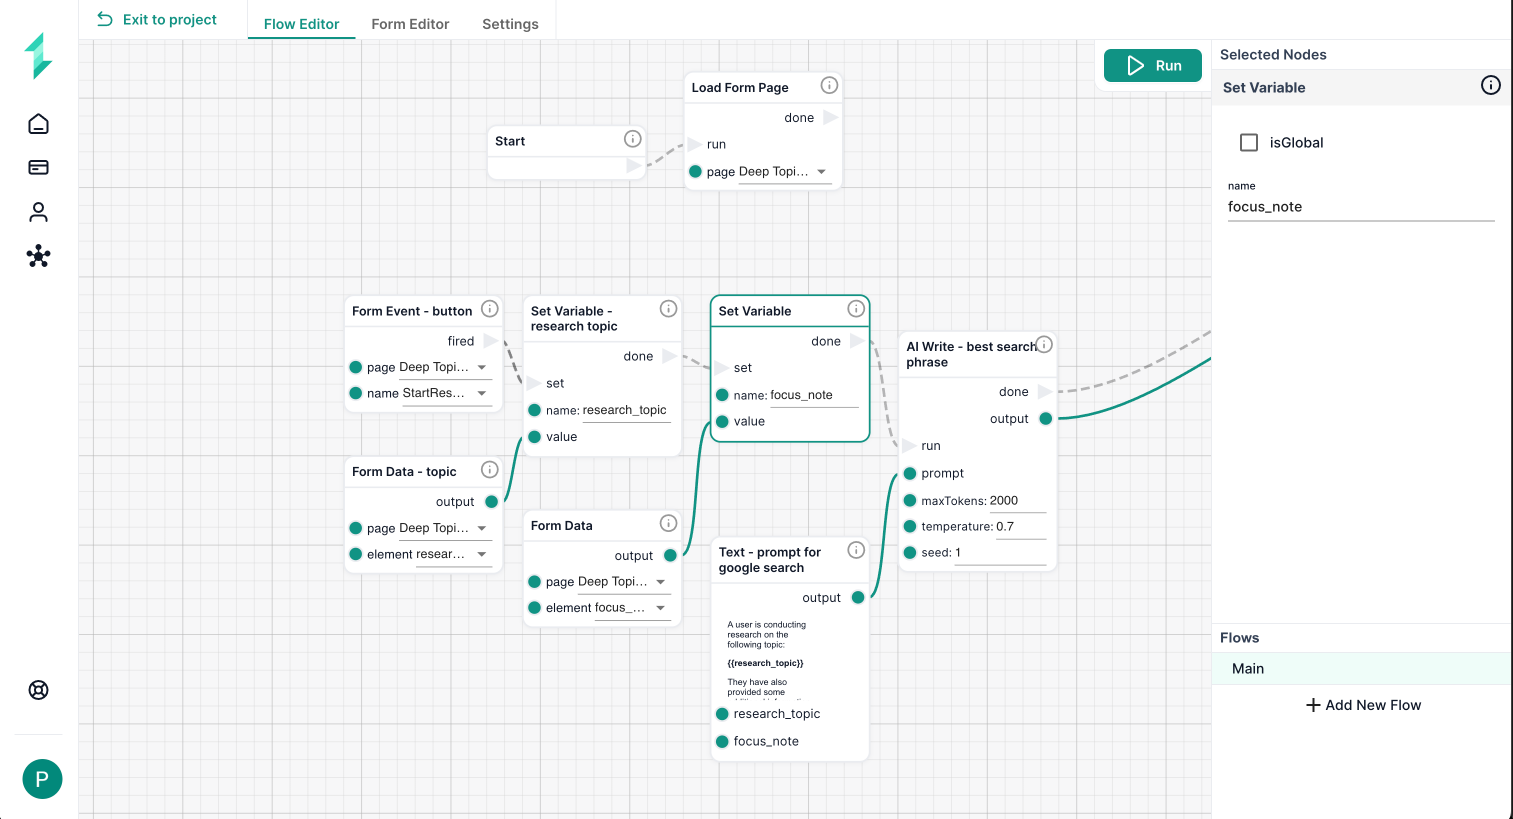Open info icon on AI Write node

click(x=1044, y=345)
